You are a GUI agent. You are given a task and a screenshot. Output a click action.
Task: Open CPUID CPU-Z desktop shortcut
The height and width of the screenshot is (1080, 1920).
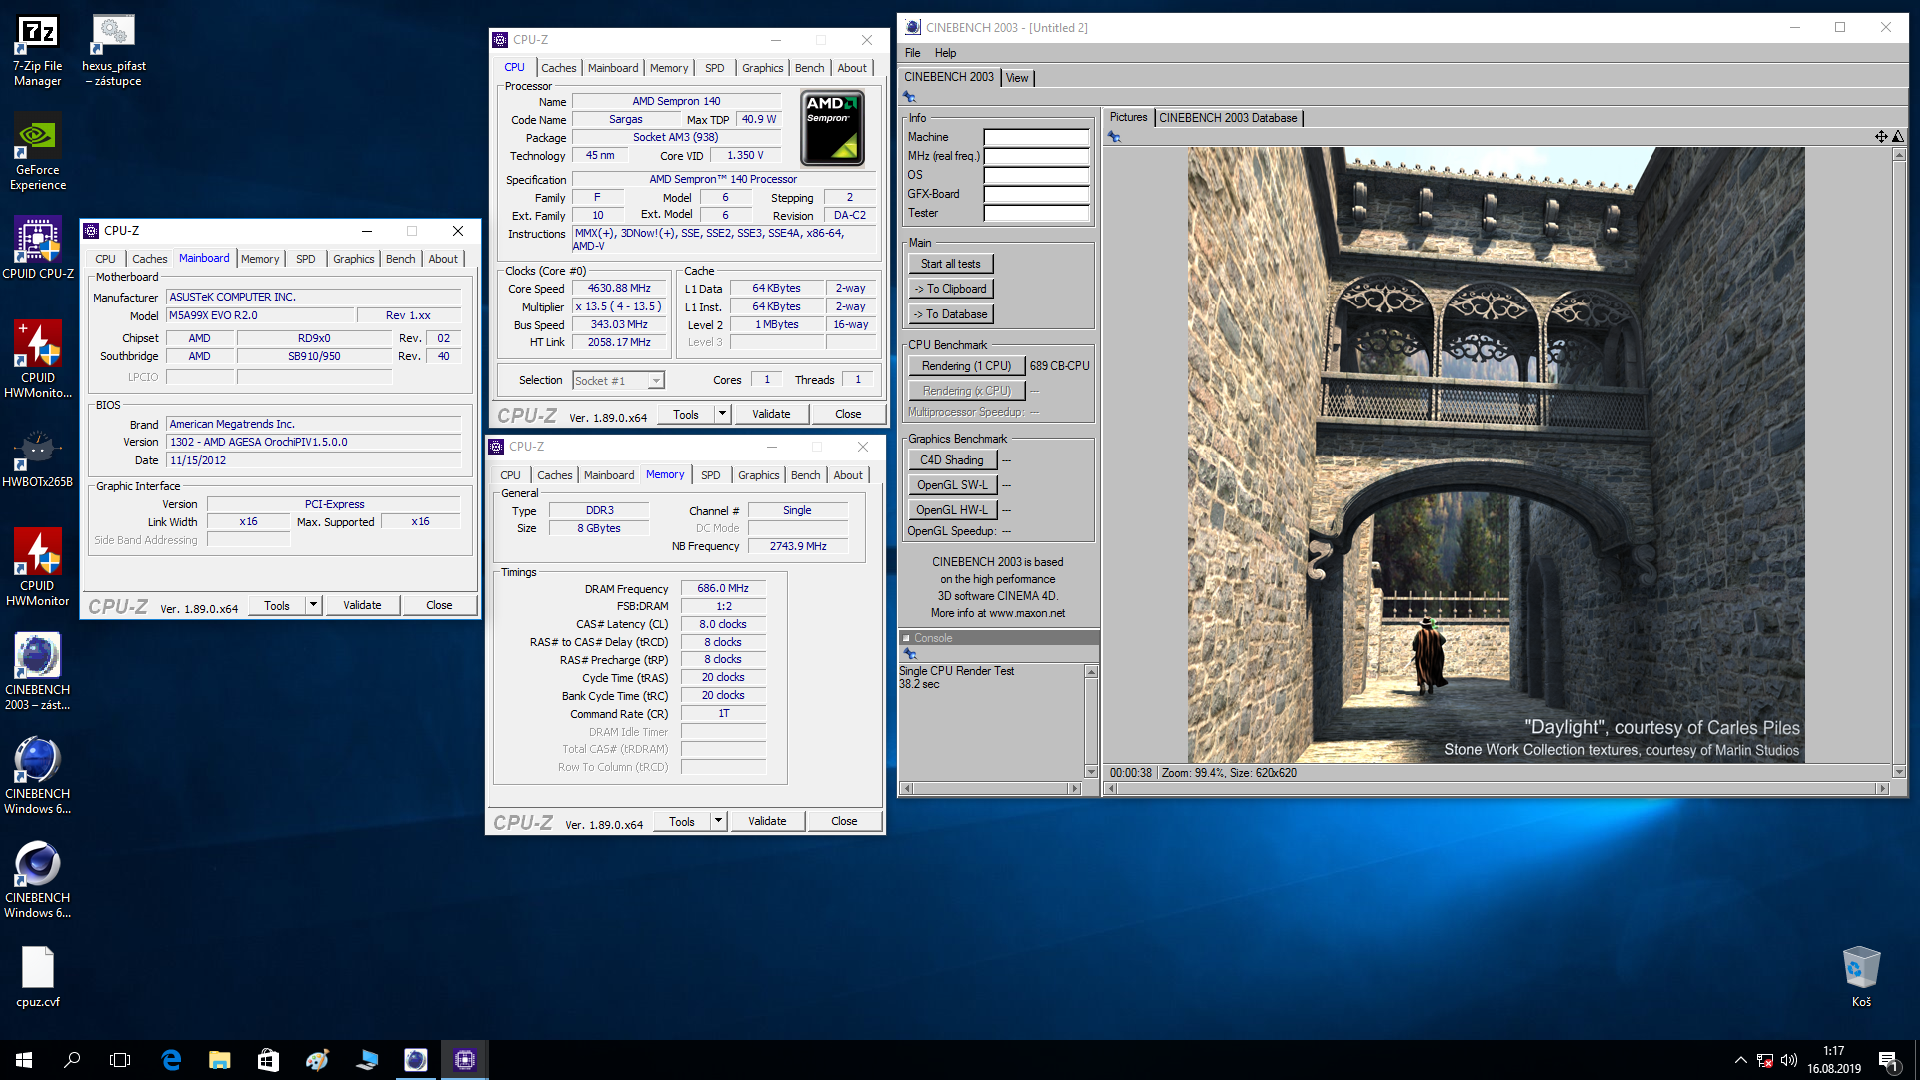pos(38,248)
